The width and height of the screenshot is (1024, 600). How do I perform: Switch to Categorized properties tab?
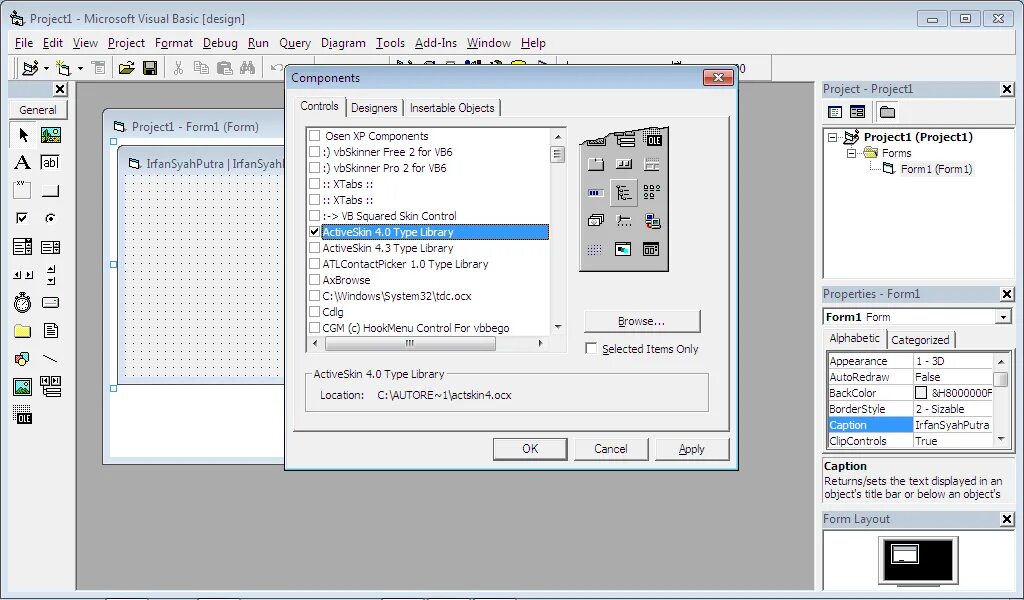[x=920, y=339]
